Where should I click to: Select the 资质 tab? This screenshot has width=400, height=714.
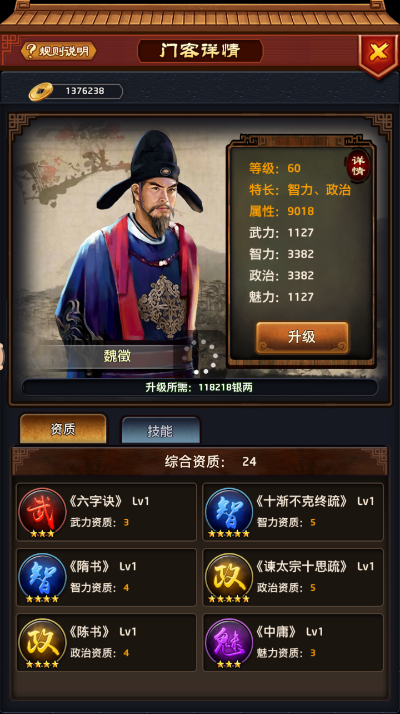(63, 428)
